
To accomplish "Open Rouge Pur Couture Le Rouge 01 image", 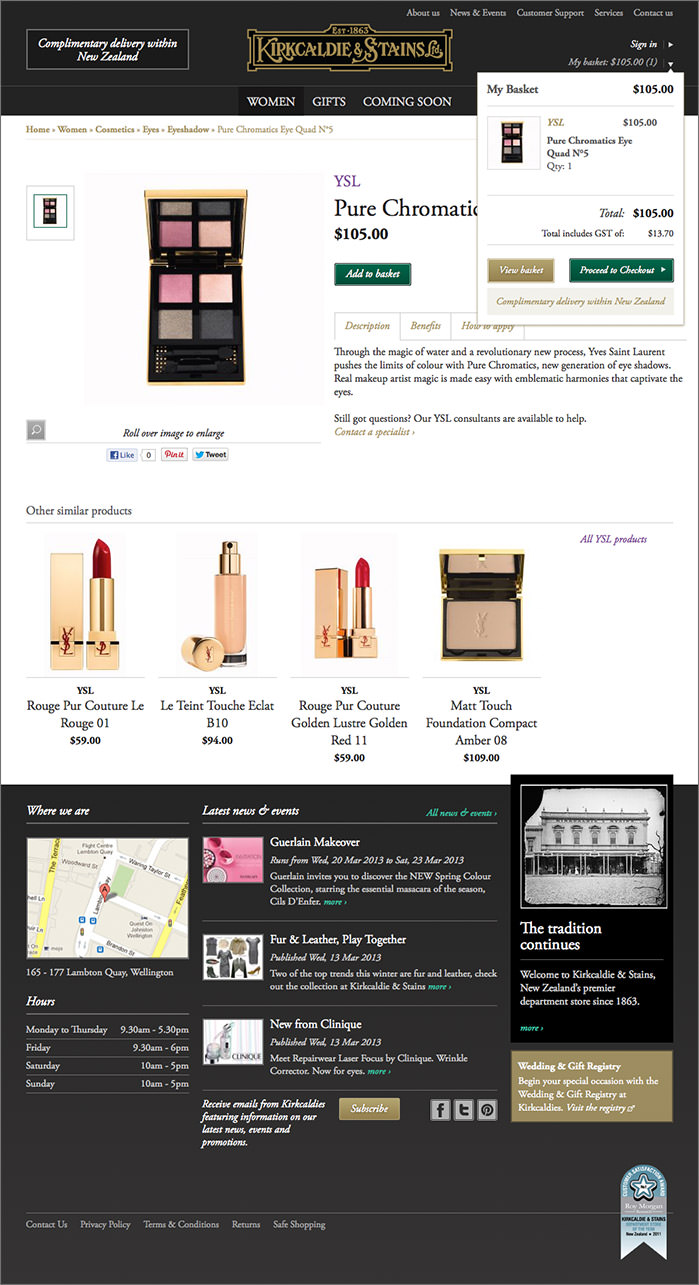I will 85,602.
